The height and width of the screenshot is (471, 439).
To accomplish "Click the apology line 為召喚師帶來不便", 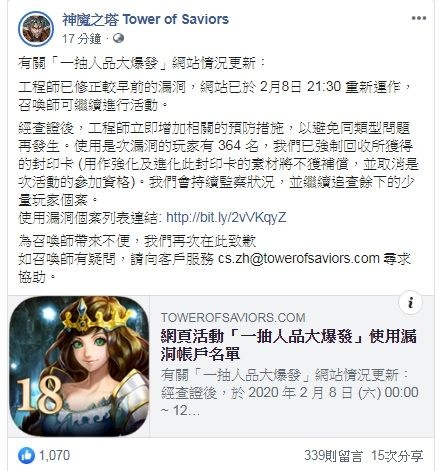I will click(137, 241).
